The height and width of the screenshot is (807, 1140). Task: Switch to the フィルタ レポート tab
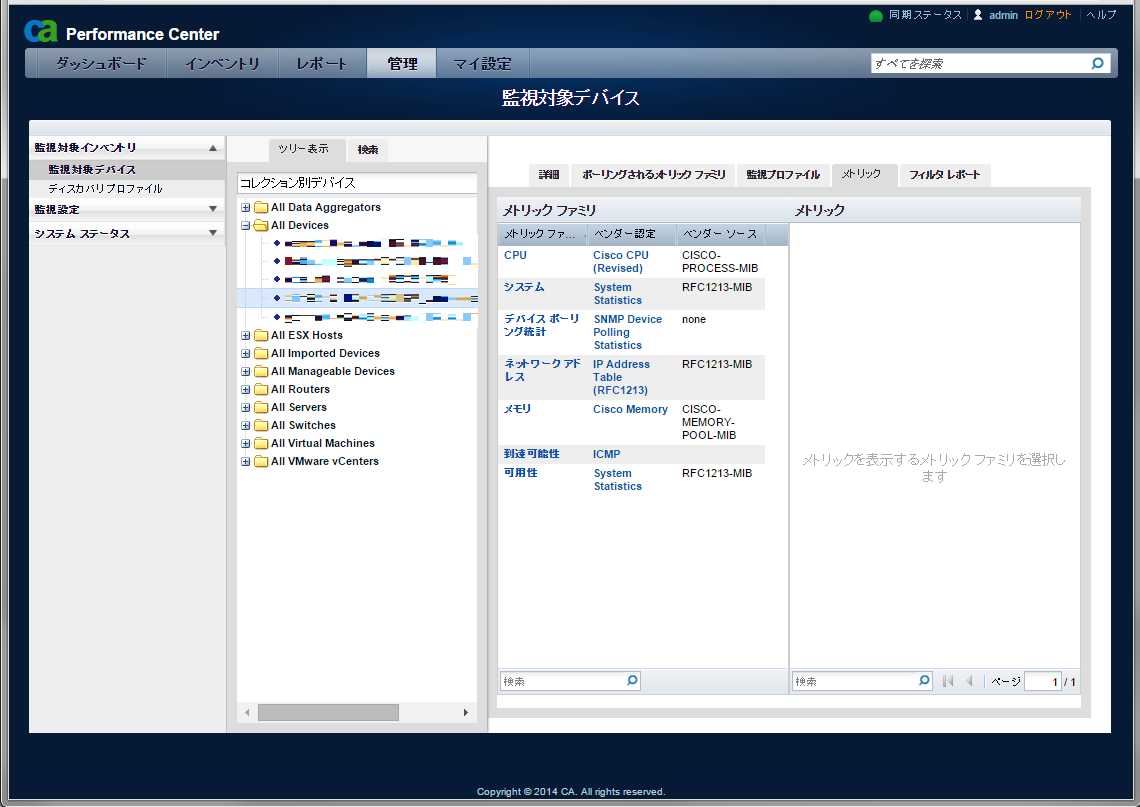tap(944, 175)
